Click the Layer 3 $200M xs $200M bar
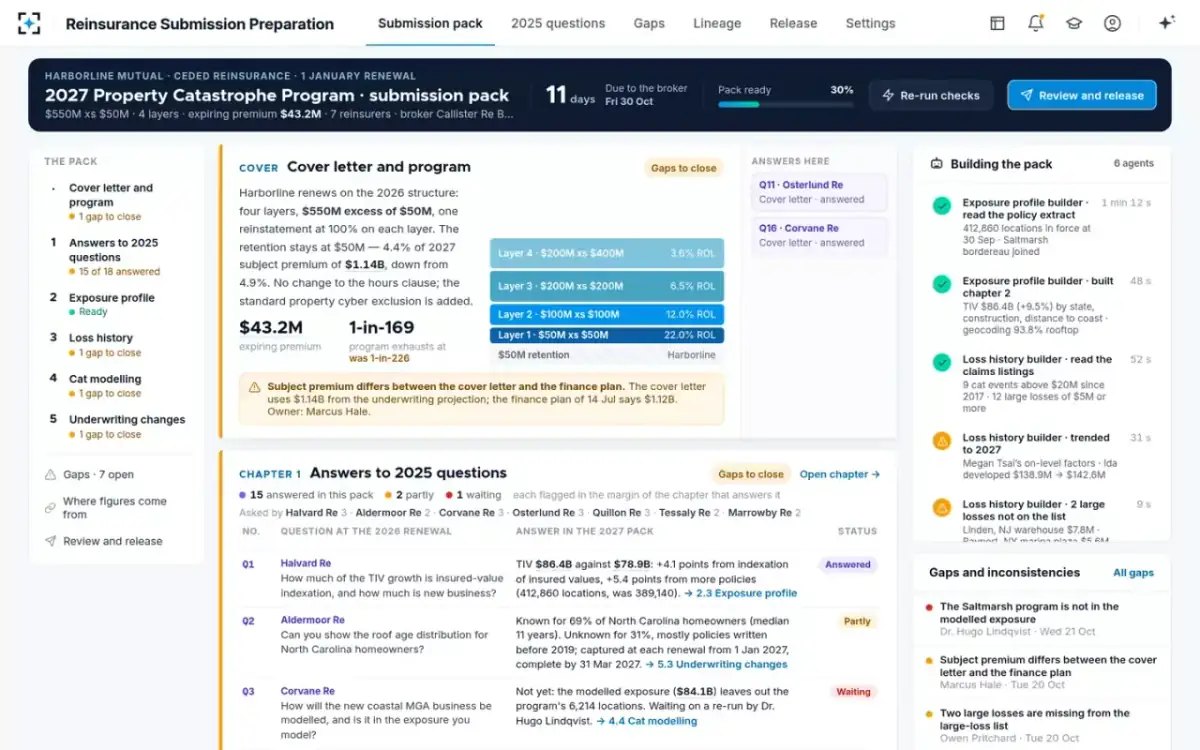The height and width of the screenshot is (750, 1200). point(607,286)
